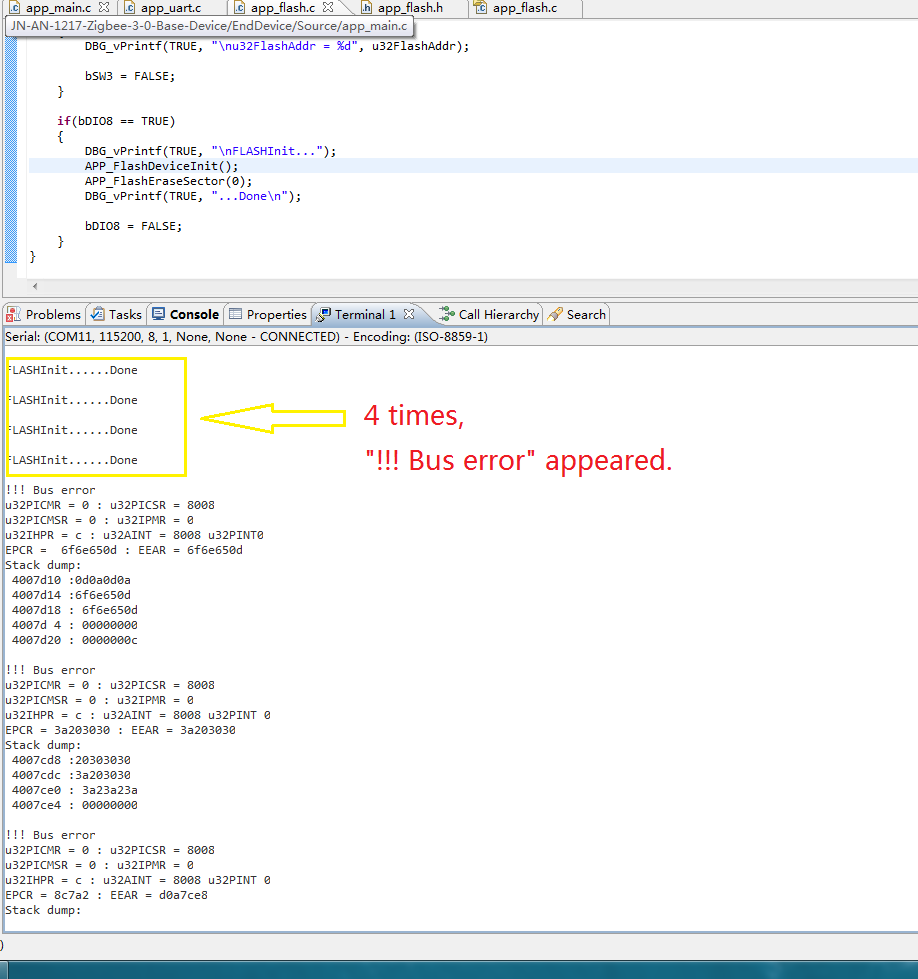Viewport: 918px width, 979px height.
Task: Click stack dump entry 4007d20 : 0000000c
Action: (74, 640)
